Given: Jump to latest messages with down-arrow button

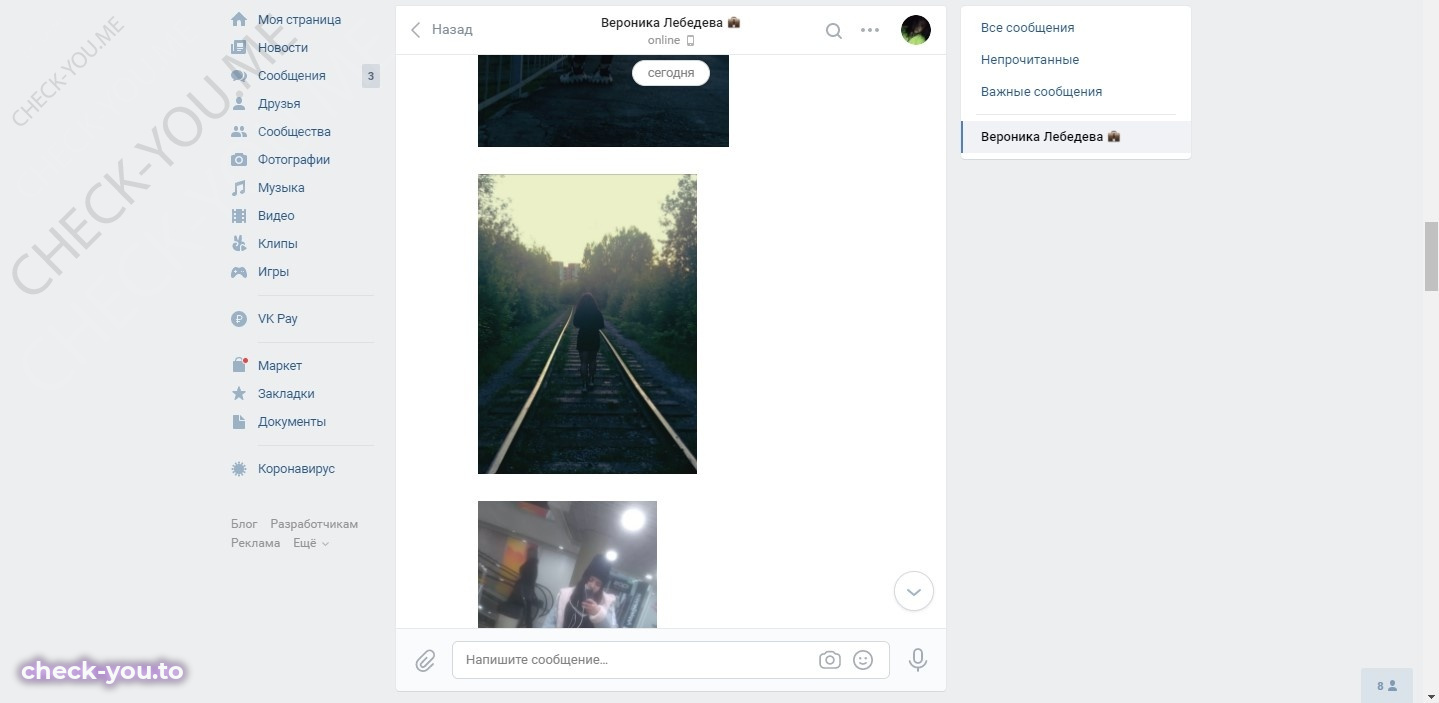Looking at the screenshot, I should [914, 591].
